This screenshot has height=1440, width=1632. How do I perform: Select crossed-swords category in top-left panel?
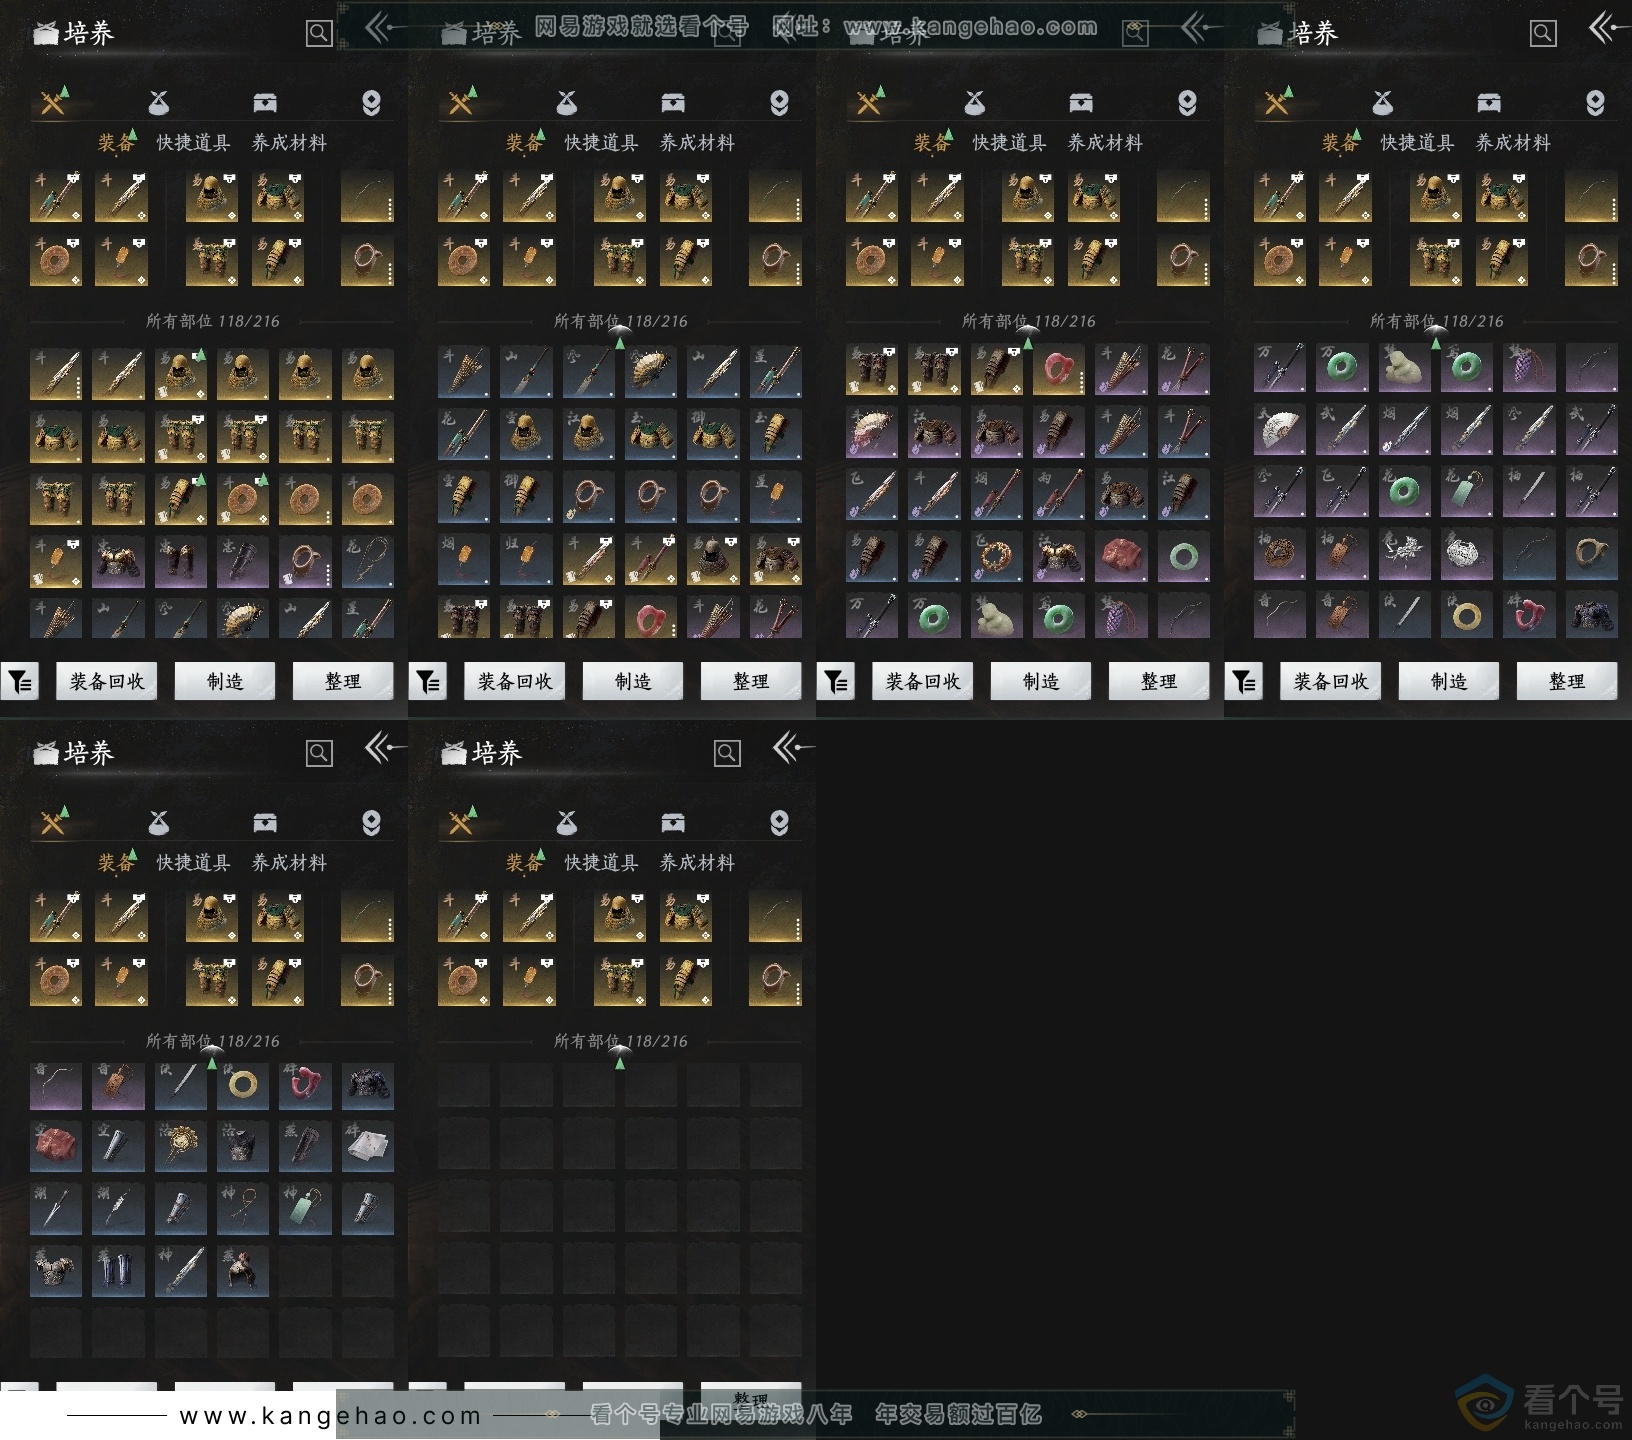53,102
